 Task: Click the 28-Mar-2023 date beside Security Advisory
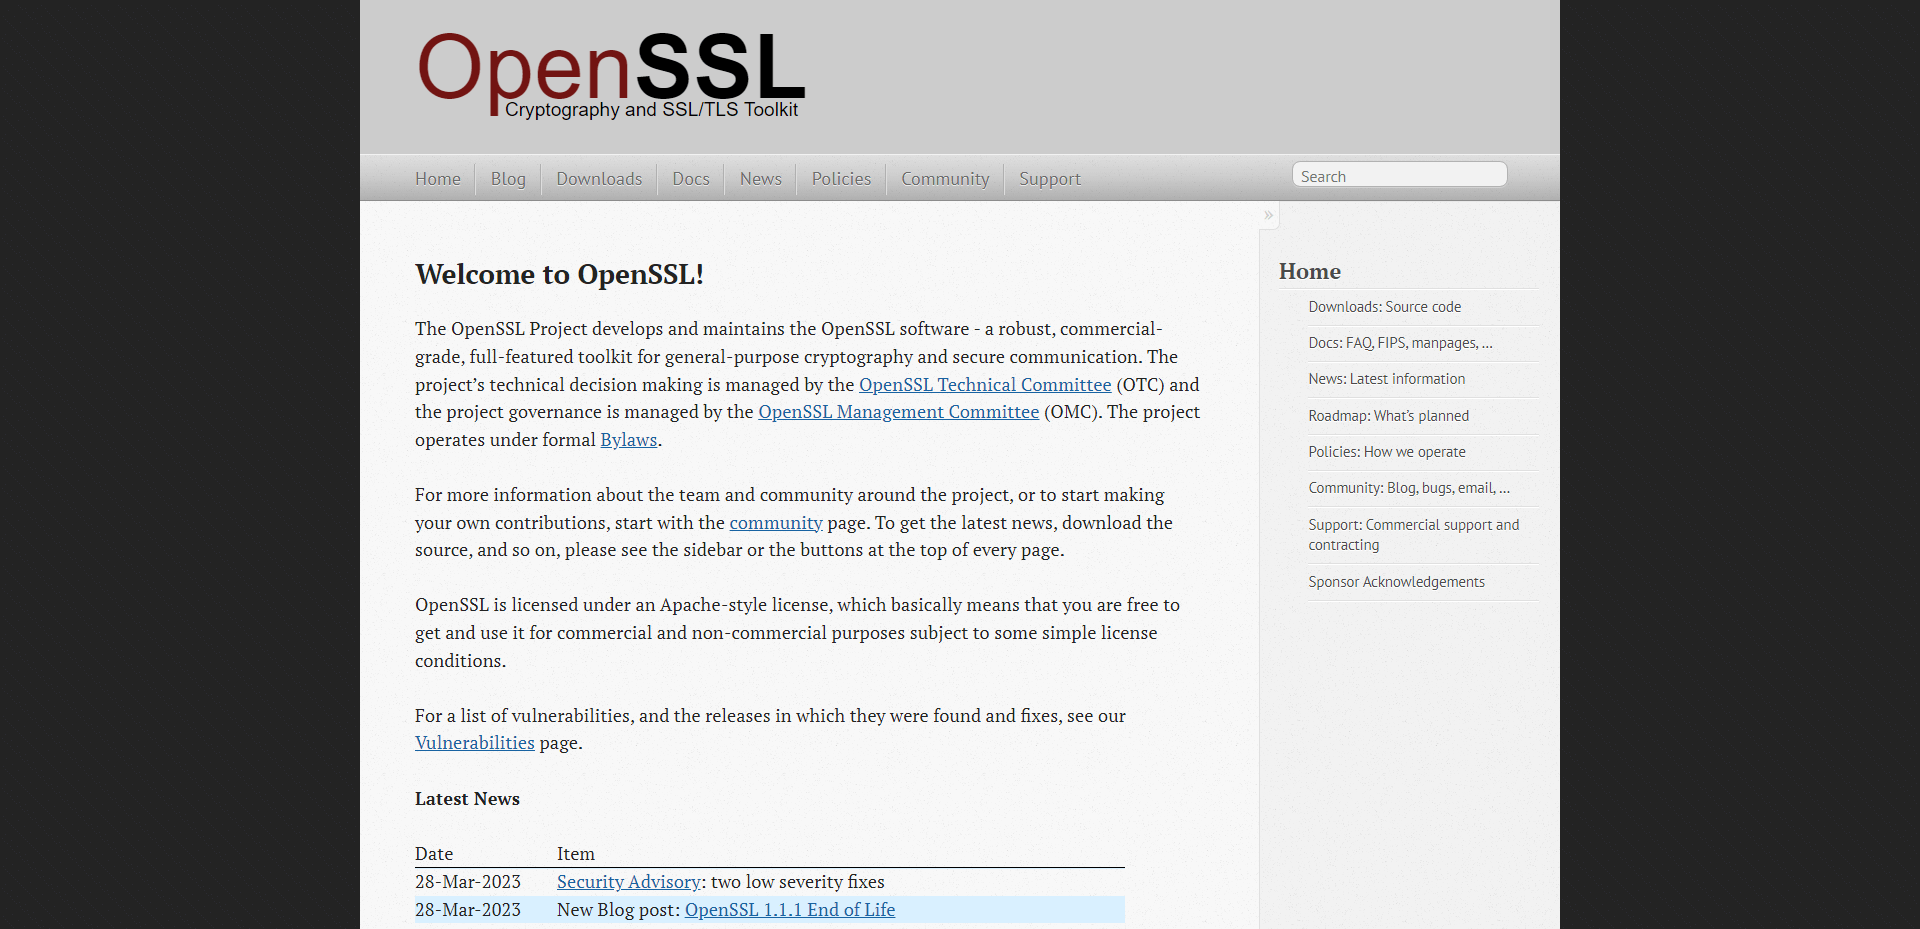pyautogui.click(x=468, y=882)
